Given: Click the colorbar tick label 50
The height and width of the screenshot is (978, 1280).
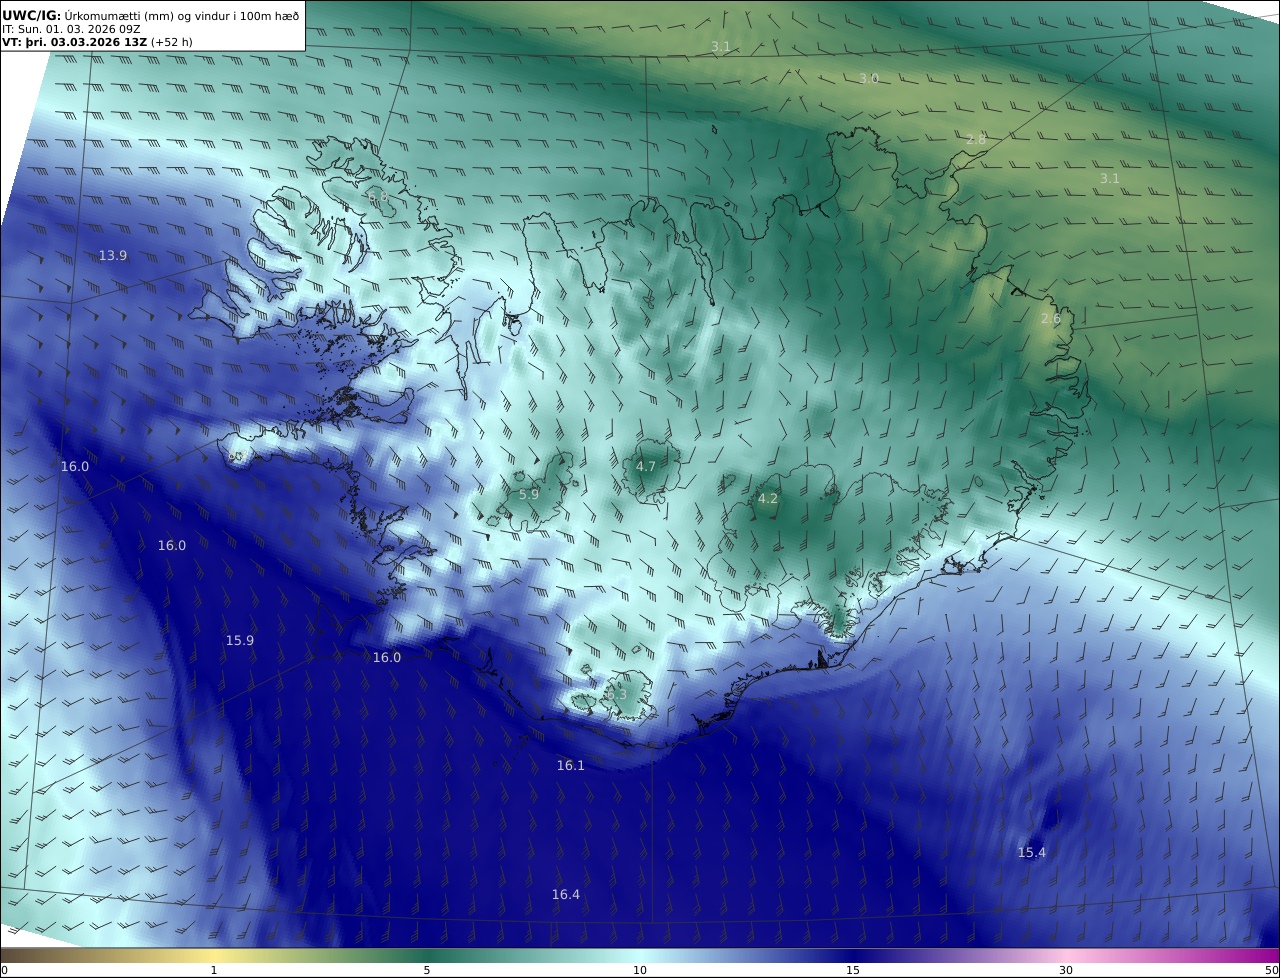Looking at the screenshot, I should click(1271, 971).
